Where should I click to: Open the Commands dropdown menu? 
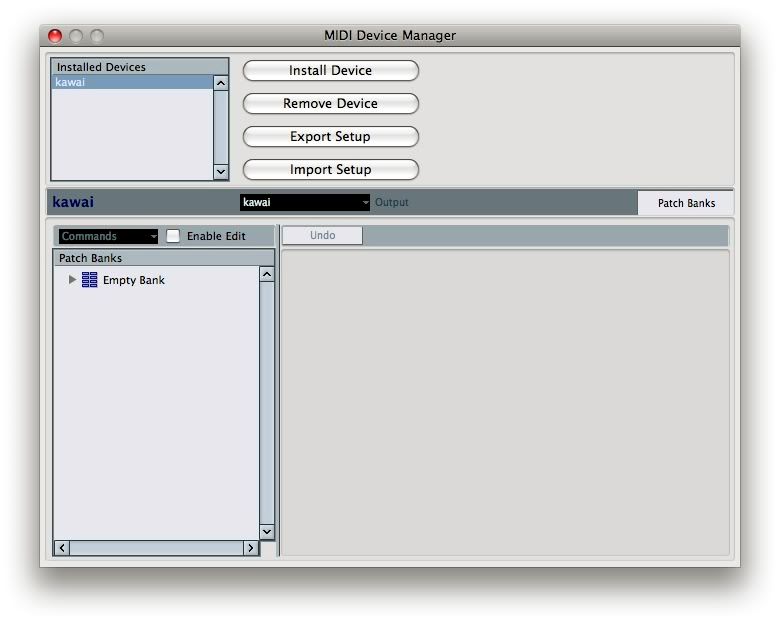(x=108, y=236)
